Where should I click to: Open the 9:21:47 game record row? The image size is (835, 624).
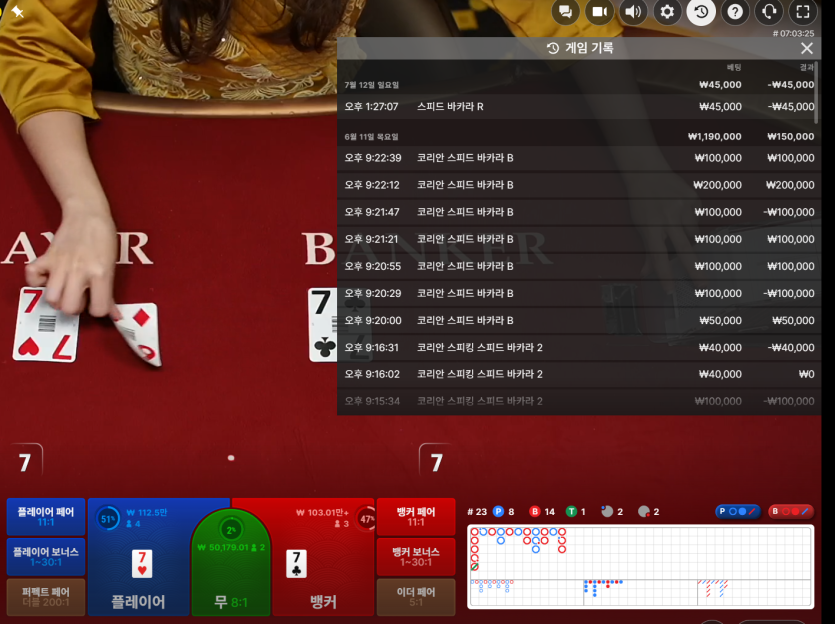coord(579,212)
